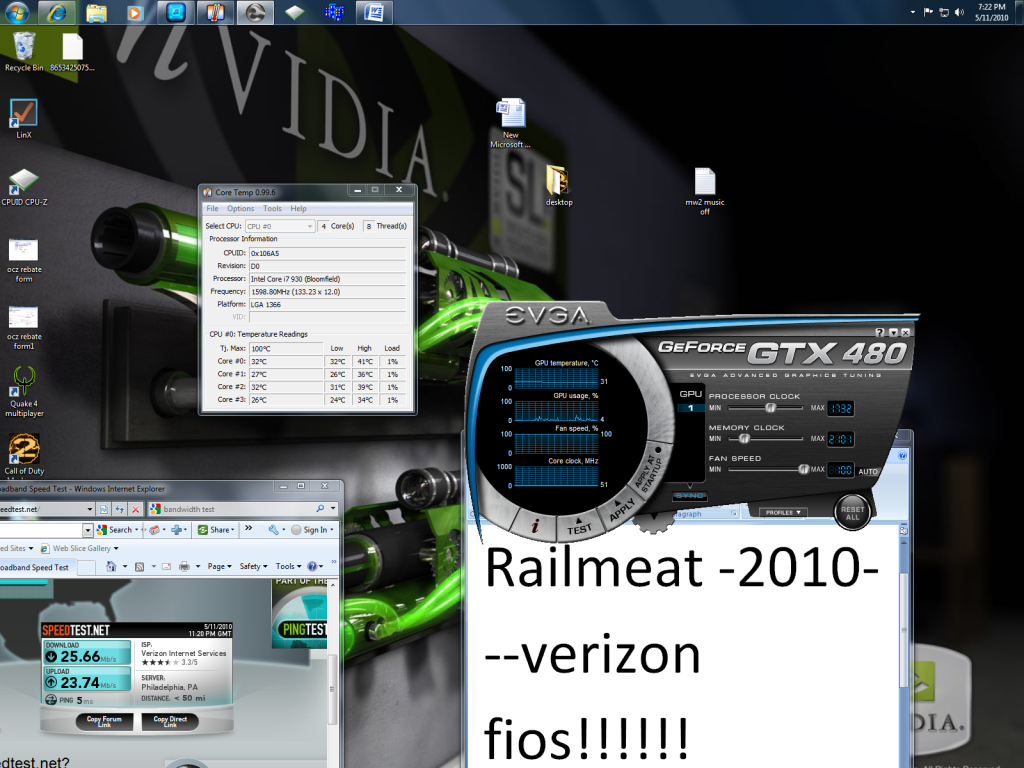Viewport: 1024px width, 768px height.
Task: Toggle the EVGA SYNC button
Action: click(x=690, y=496)
